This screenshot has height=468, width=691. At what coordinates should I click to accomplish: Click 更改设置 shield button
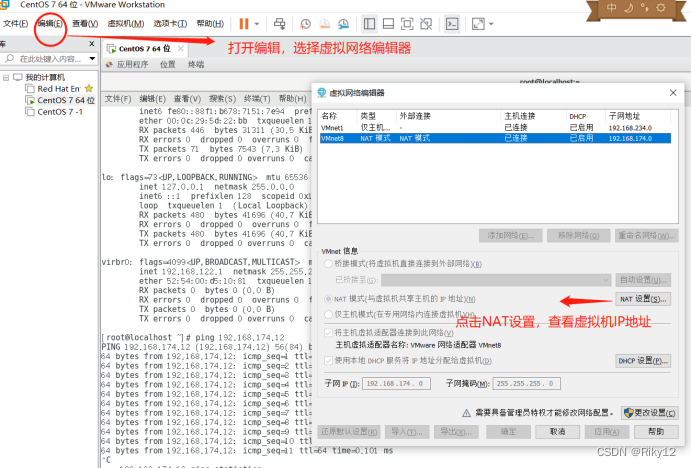(650, 412)
